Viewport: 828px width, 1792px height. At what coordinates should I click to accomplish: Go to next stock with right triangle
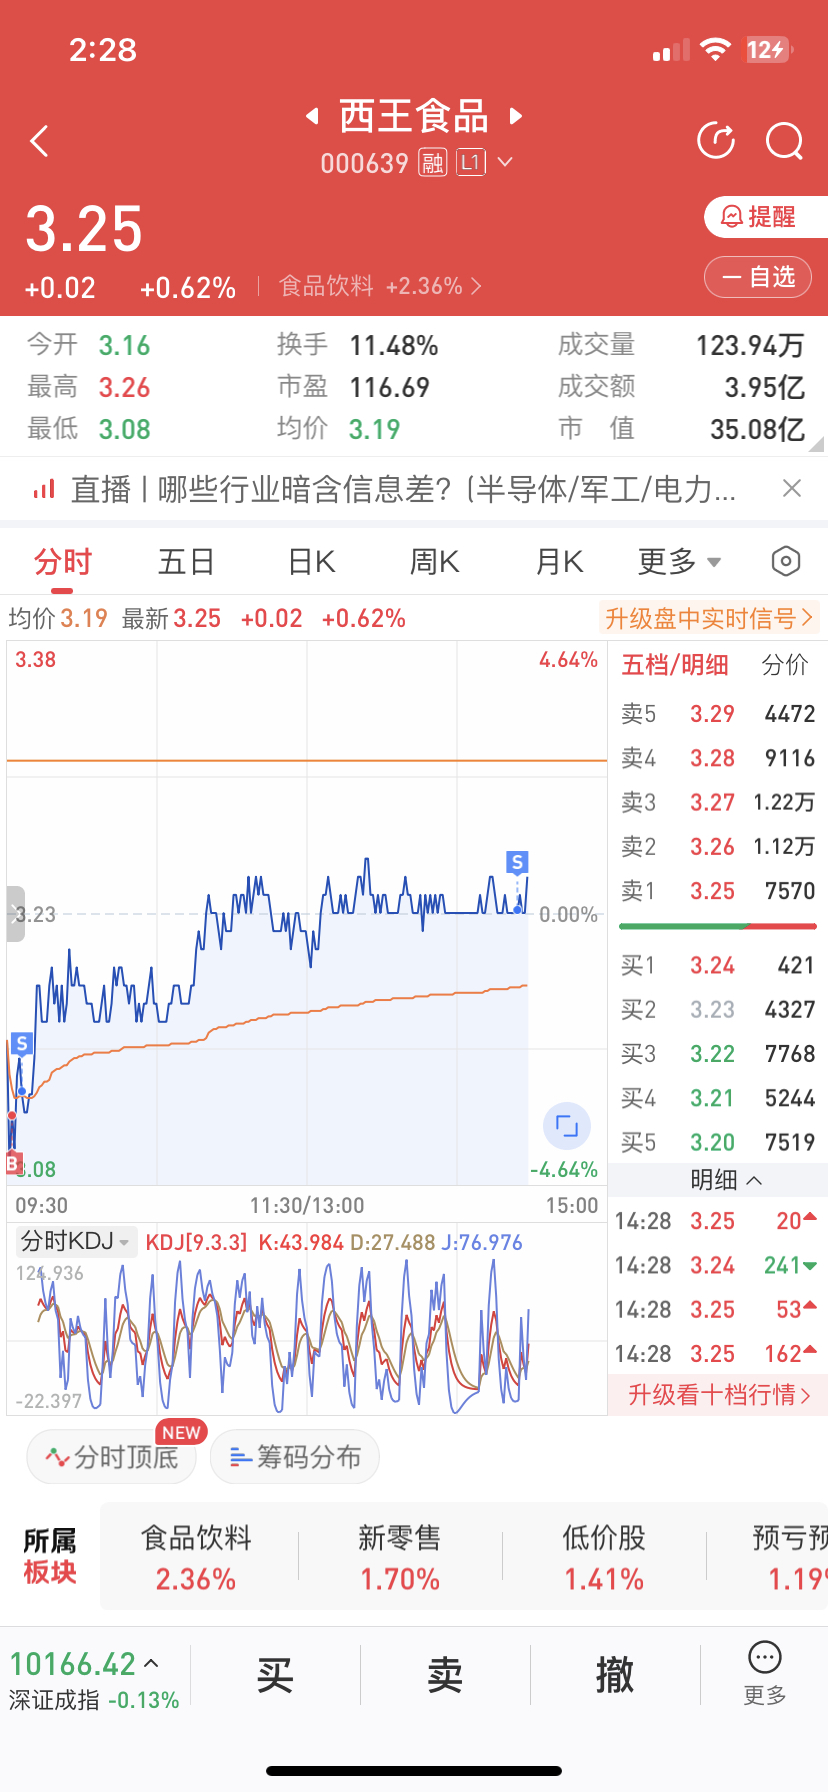(x=516, y=116)
